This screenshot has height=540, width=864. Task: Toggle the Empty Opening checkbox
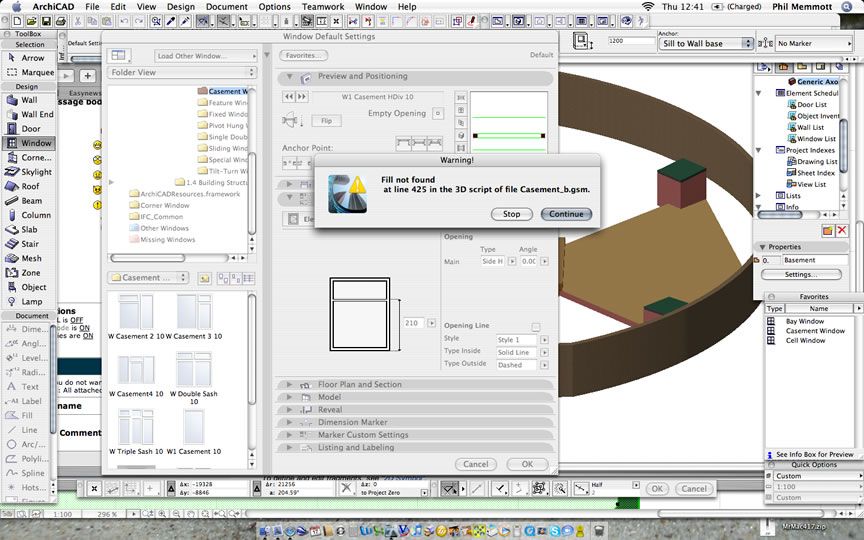437,114
